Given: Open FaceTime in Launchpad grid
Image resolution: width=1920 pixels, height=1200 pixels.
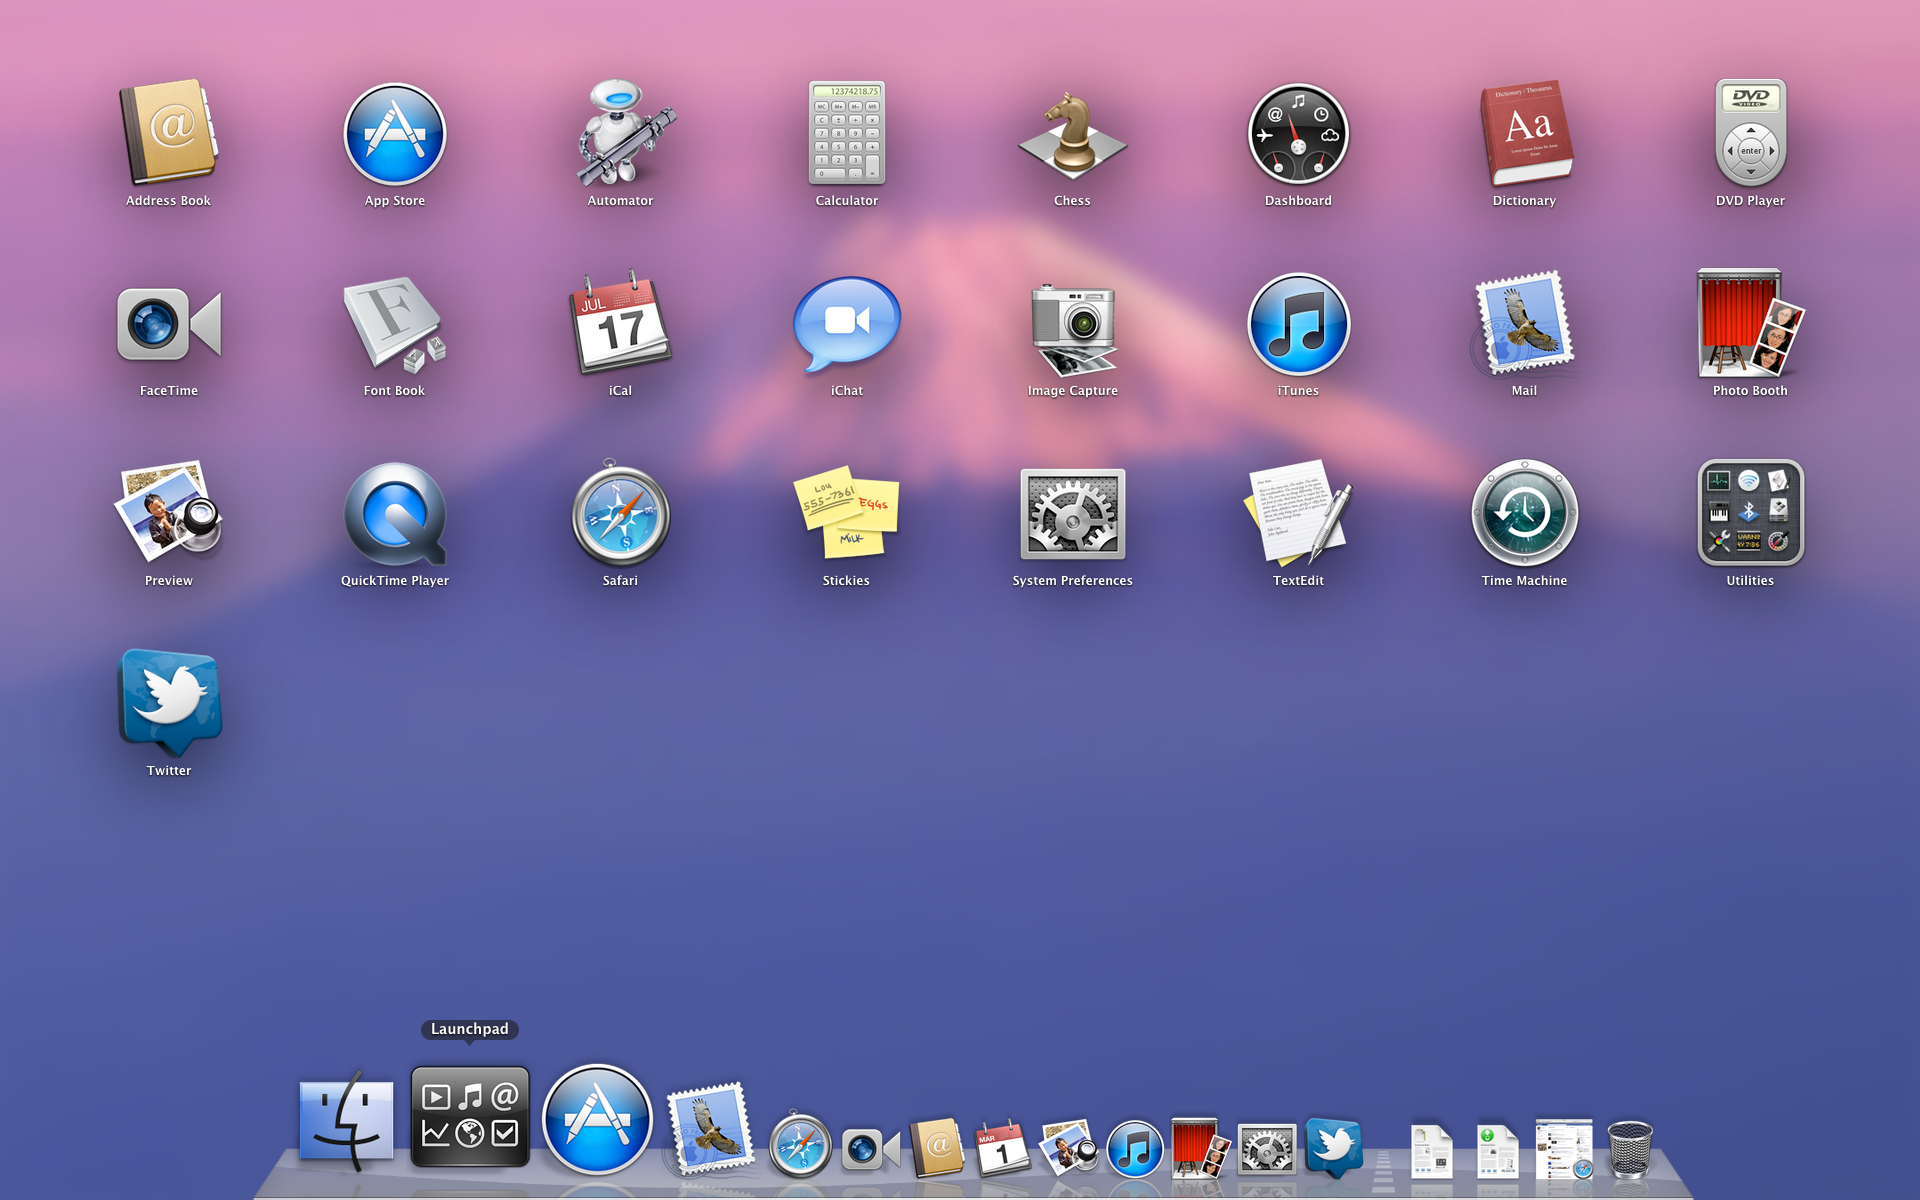Looking at the screenshot, I should [168, 324].
